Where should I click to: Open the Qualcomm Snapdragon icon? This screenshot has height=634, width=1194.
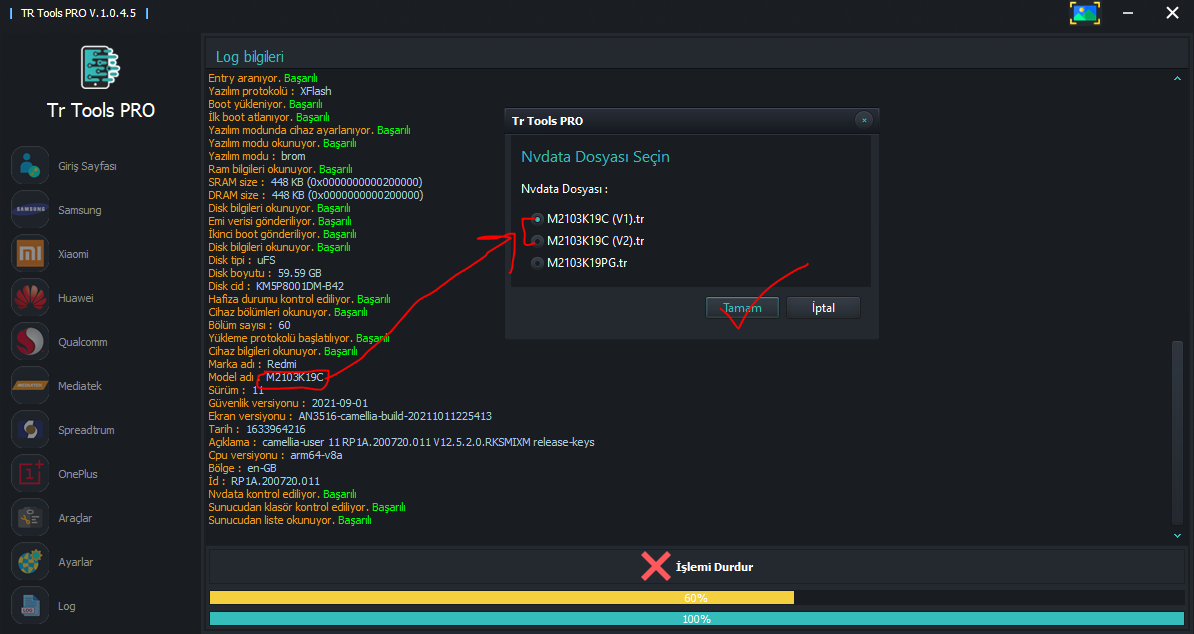click(30, 342)
